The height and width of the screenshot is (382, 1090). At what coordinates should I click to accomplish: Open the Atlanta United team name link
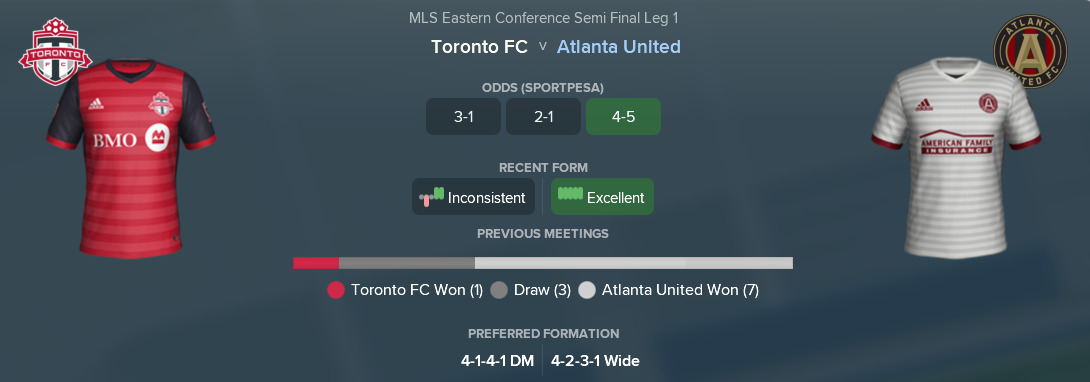coord(619,47)
